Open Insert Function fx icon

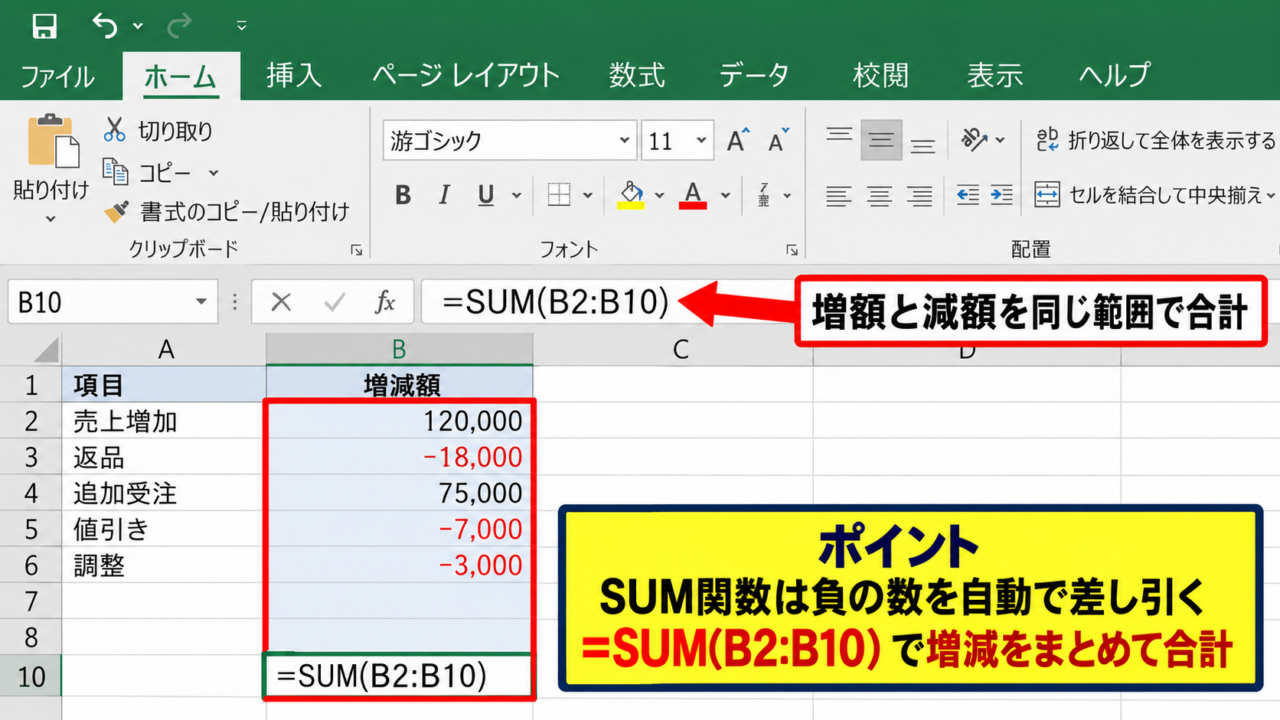[385, 302]
